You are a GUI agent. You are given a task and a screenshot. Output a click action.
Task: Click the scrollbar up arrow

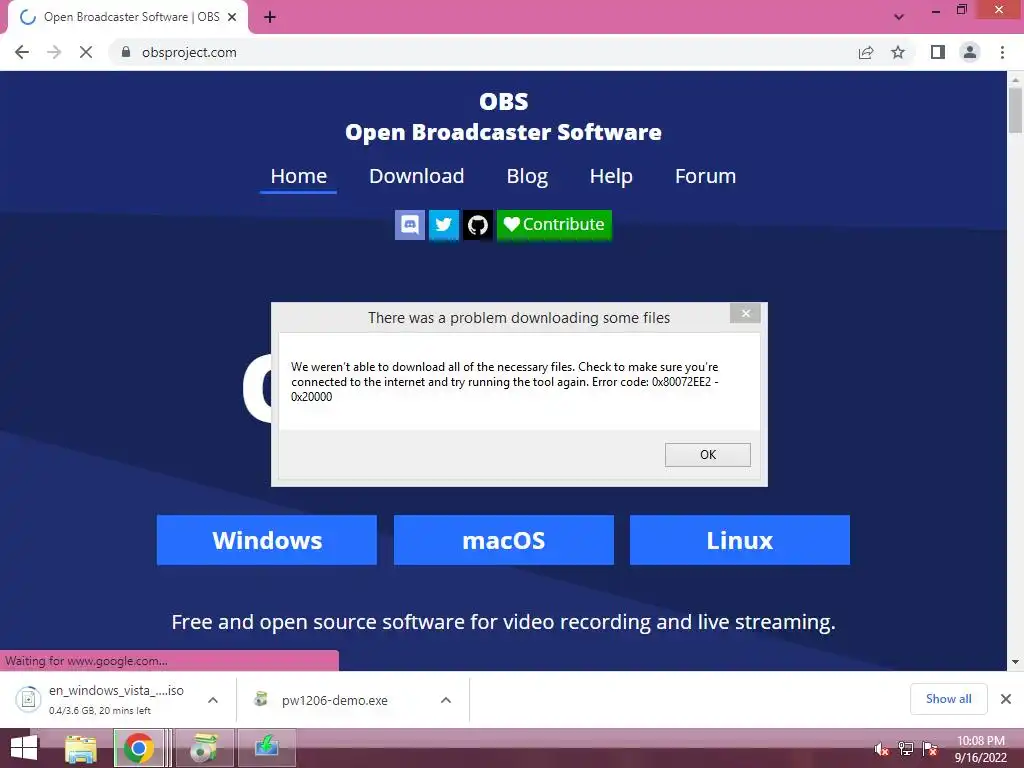tap(1015, 79)
